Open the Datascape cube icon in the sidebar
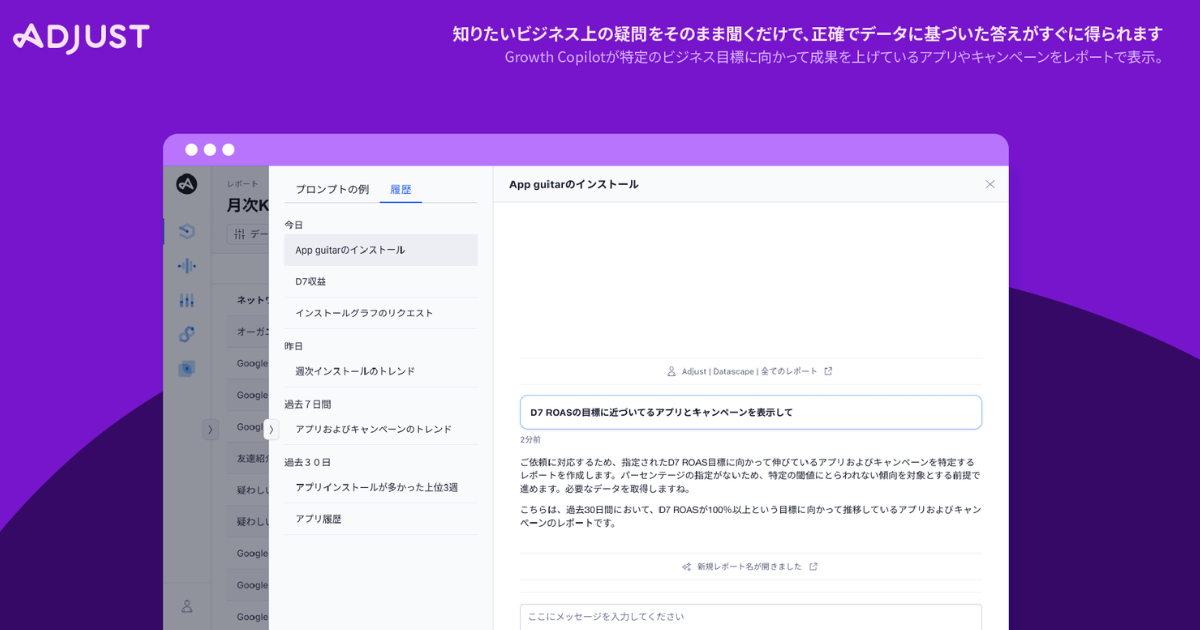 tap(186, 232)
